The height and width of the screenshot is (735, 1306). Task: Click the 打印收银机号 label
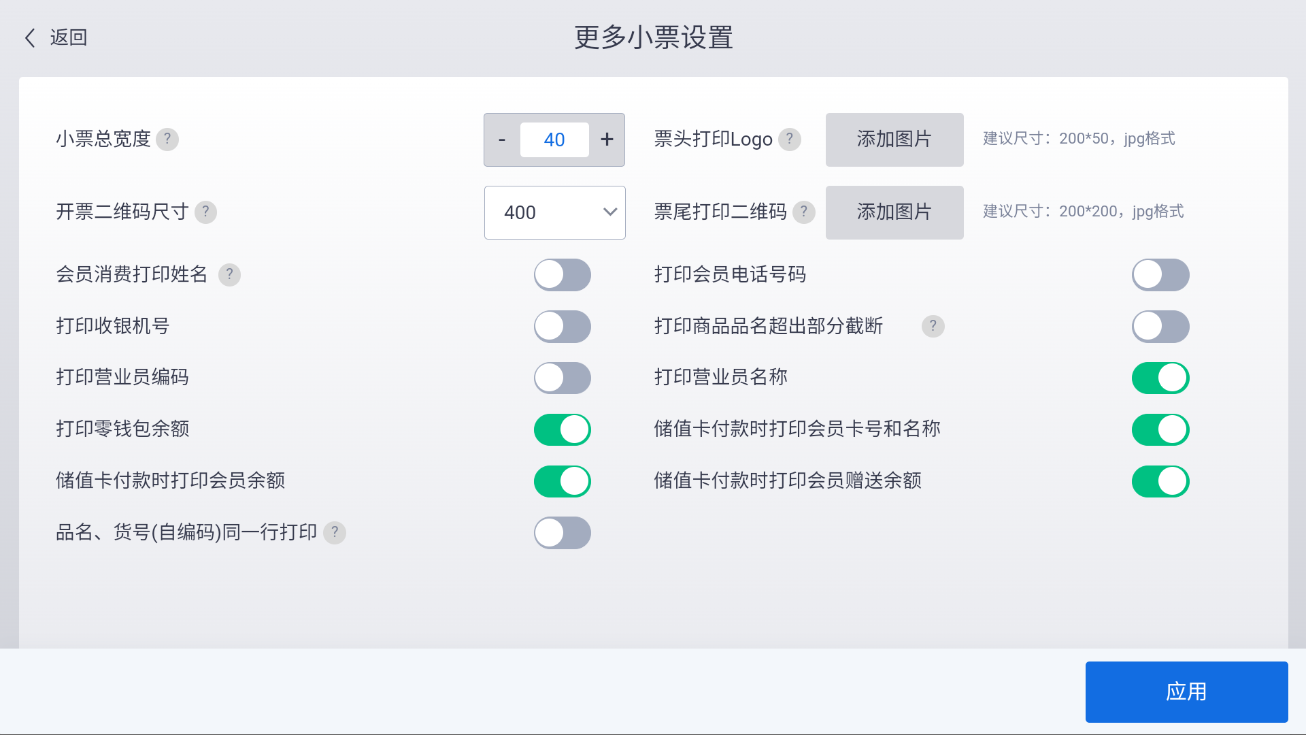pyautogui.click(x=113, y=326)
